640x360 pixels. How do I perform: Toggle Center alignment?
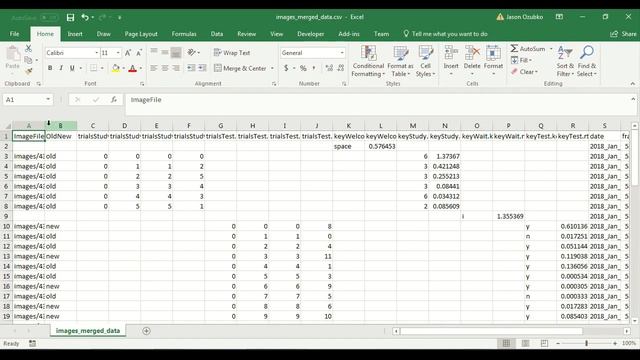[x=164, y=68]
